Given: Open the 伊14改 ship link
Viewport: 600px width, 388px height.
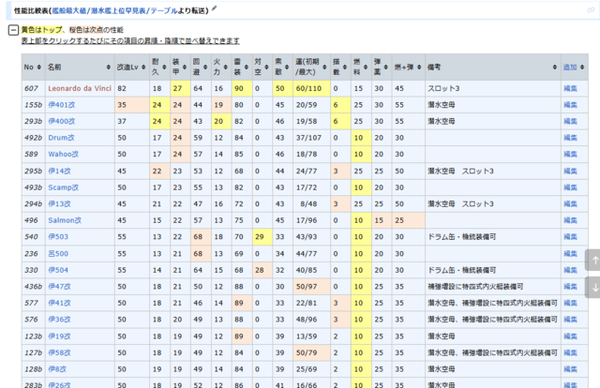Looking at the screenshot, I should 59,171.
